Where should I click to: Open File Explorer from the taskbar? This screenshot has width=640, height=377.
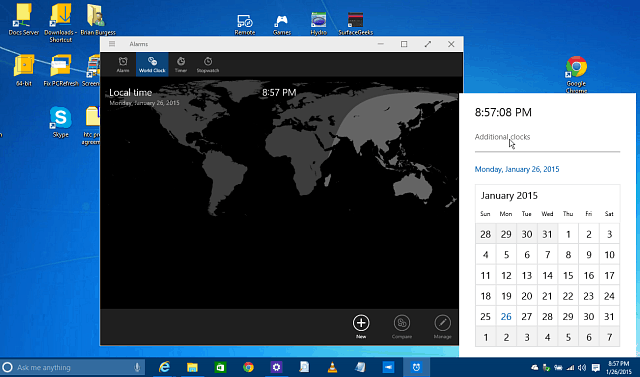(x=192, y=368)
